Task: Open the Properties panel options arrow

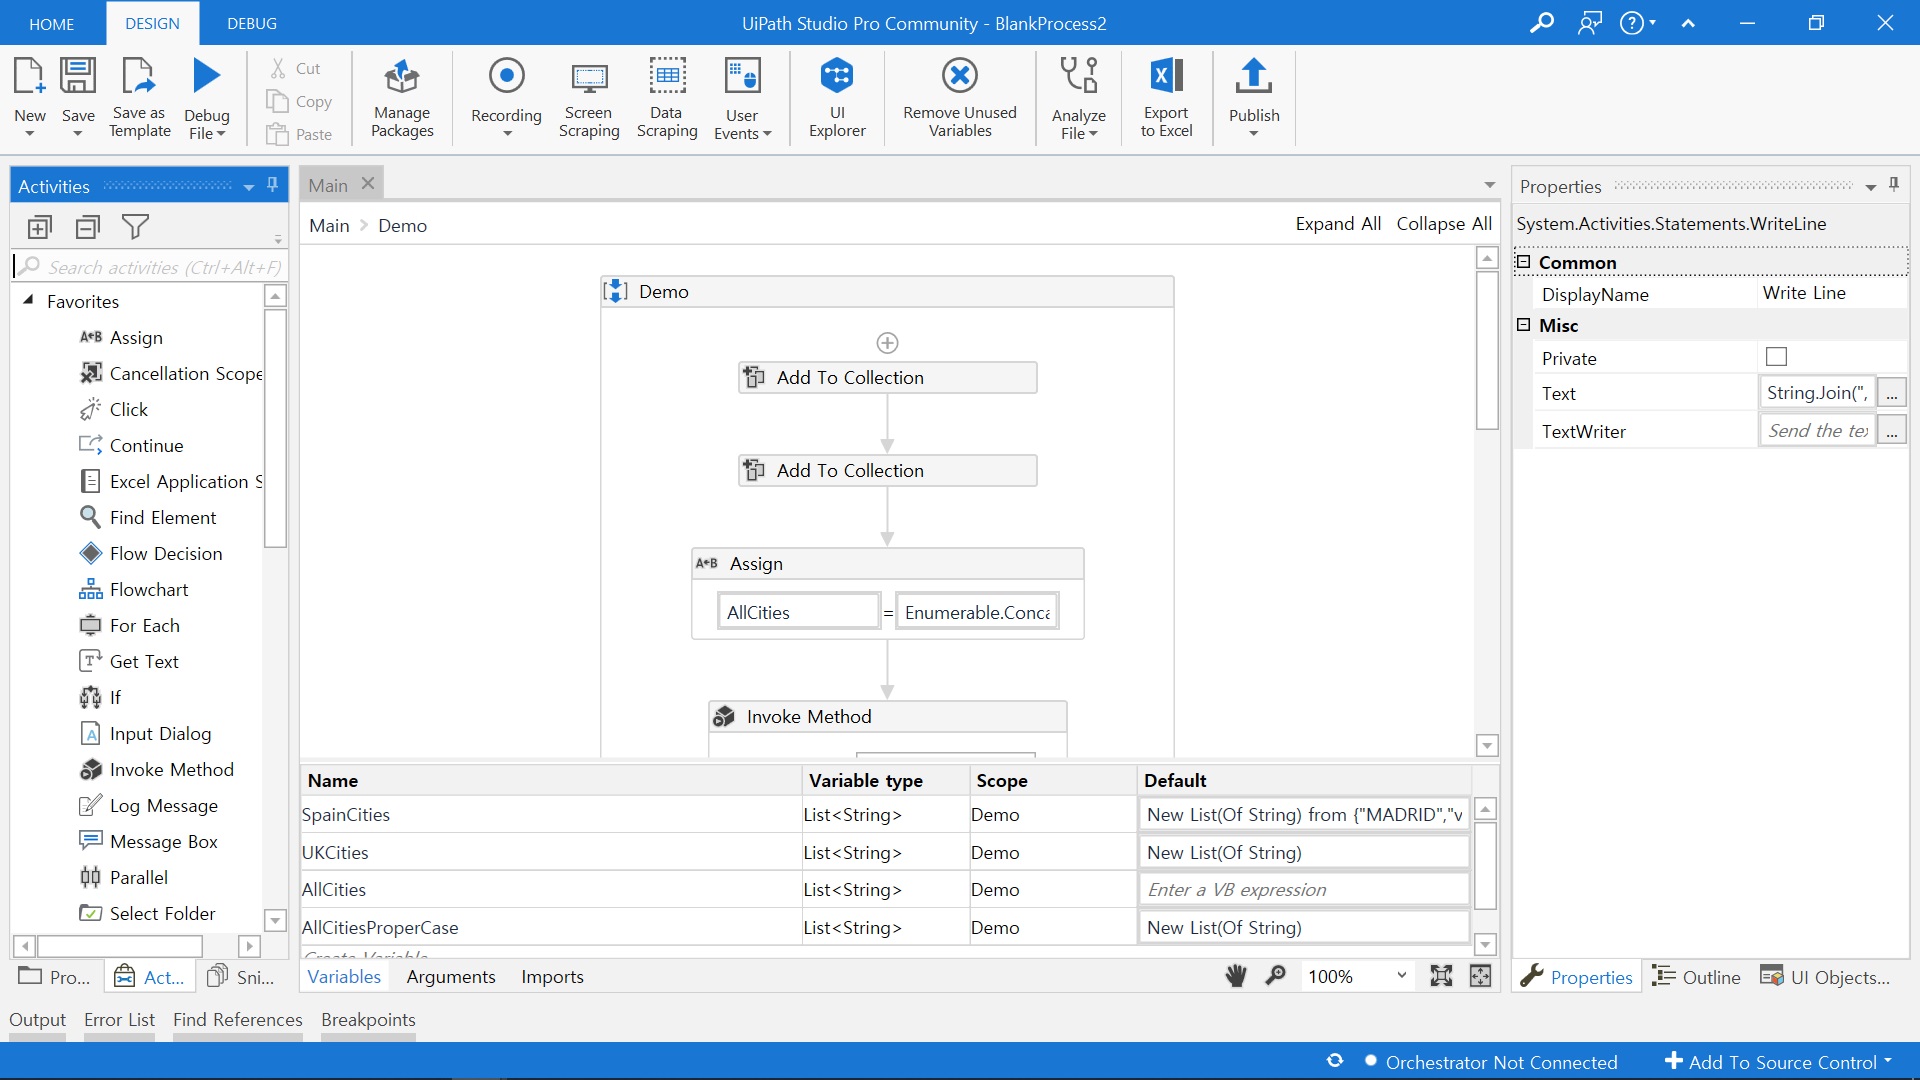Action: coord(1871,187)
